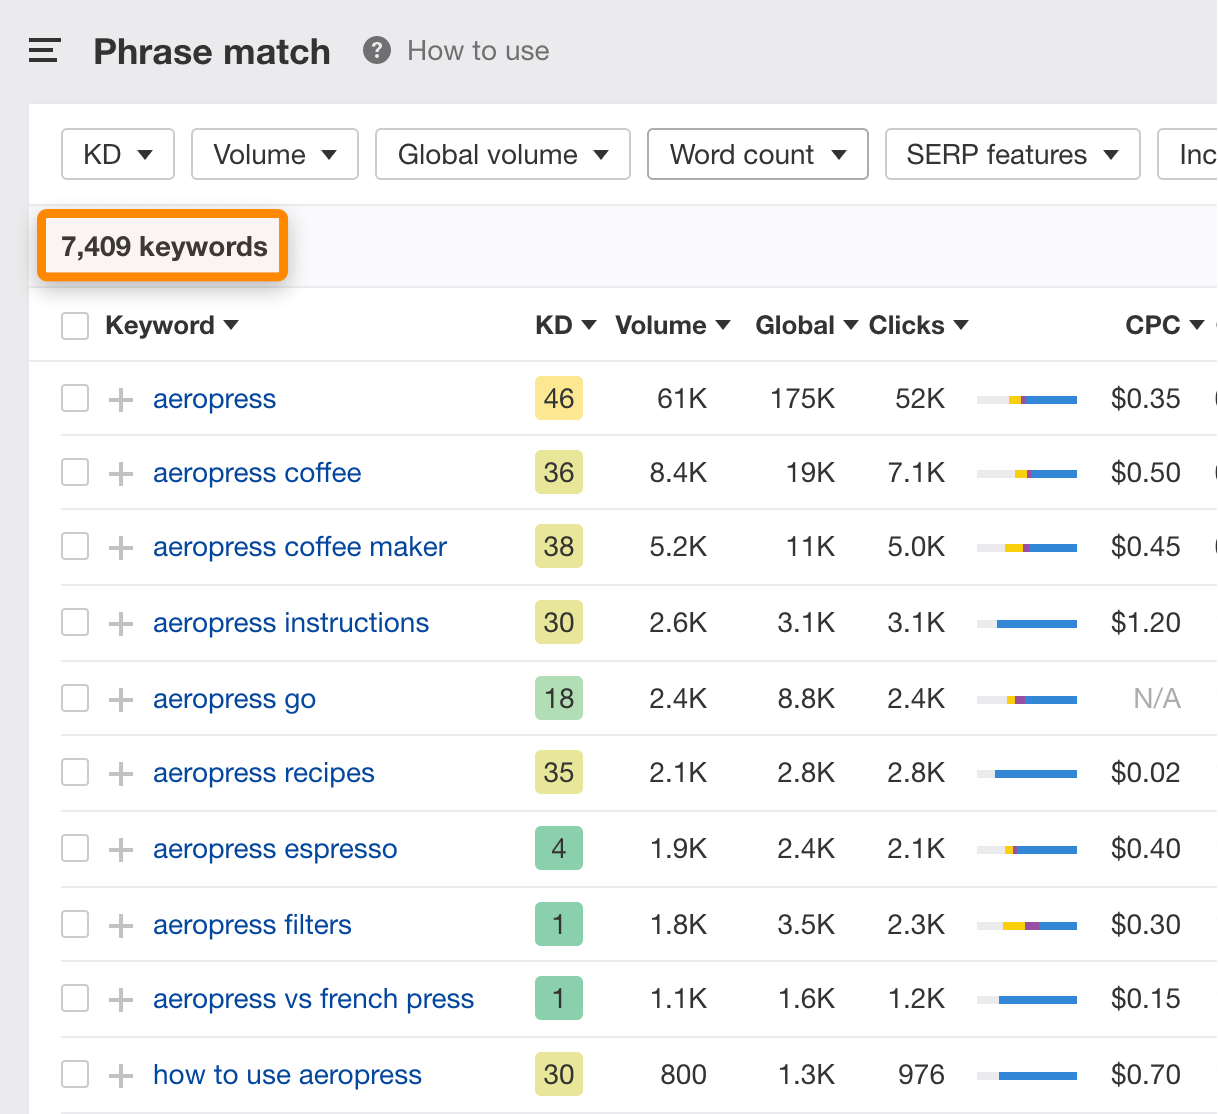
Task: Click plus icon for aeropress instructions
Action: click(121, 624)
